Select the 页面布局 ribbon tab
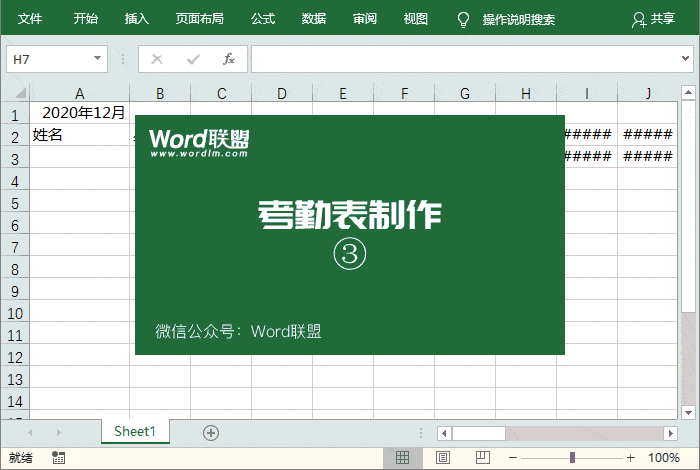This screenshot has height=470, width=700. pos(200,19)
